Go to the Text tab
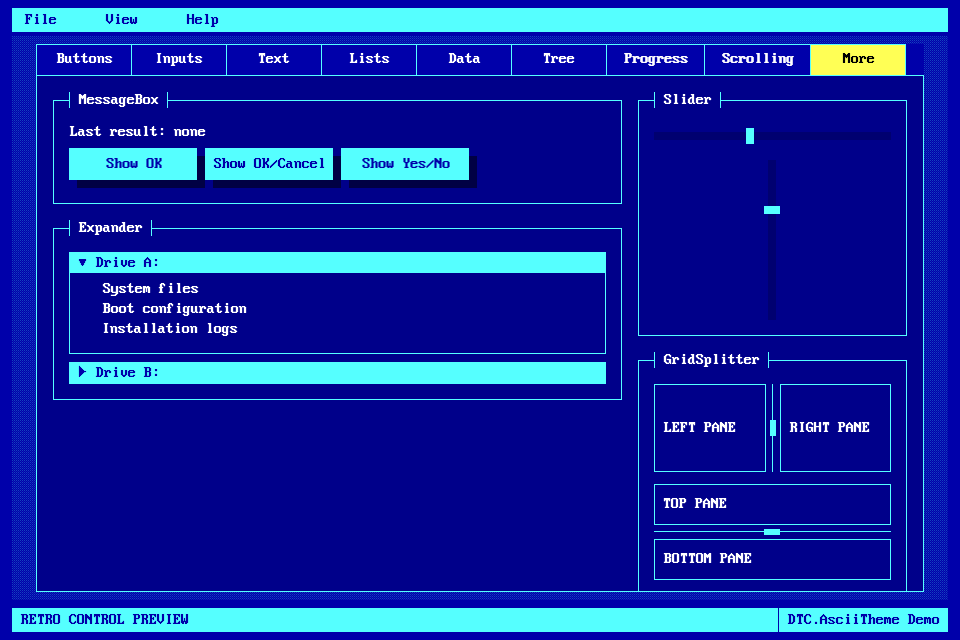Screen dimensions: 960x640 [274, 59]
